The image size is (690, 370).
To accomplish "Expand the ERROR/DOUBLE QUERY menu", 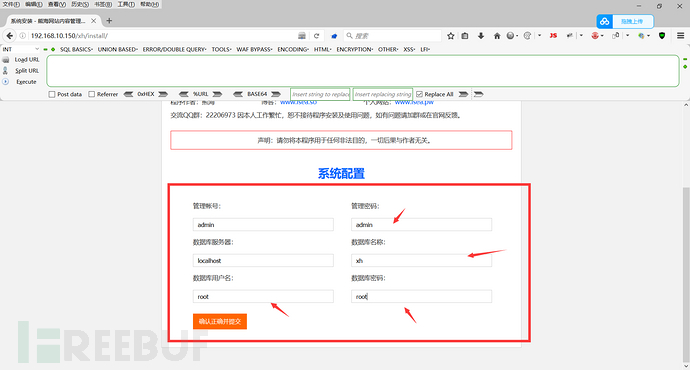I will [174, 49].
